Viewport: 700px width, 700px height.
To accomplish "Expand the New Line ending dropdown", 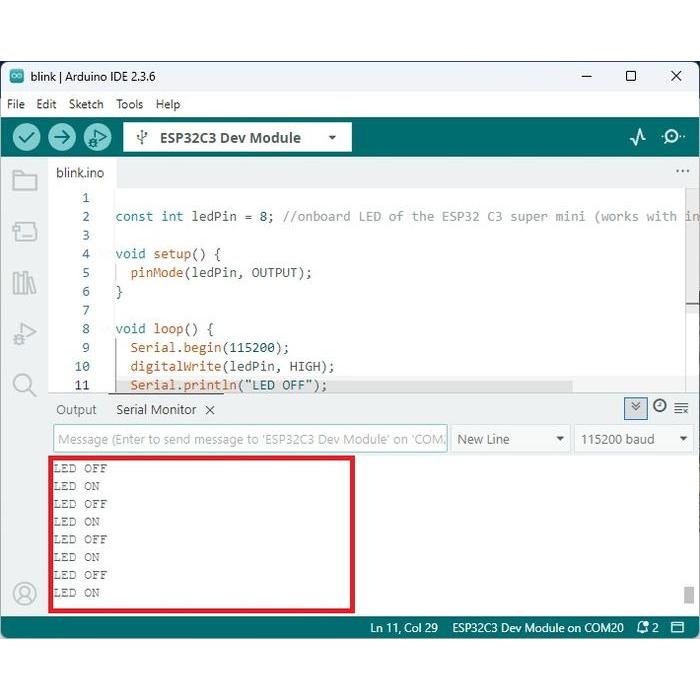I will point(510,439).
